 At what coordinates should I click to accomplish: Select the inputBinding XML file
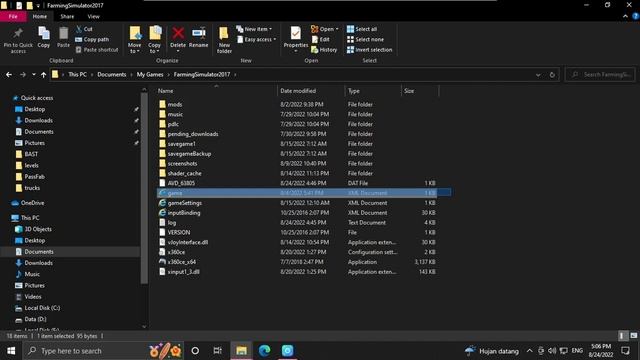184,213
